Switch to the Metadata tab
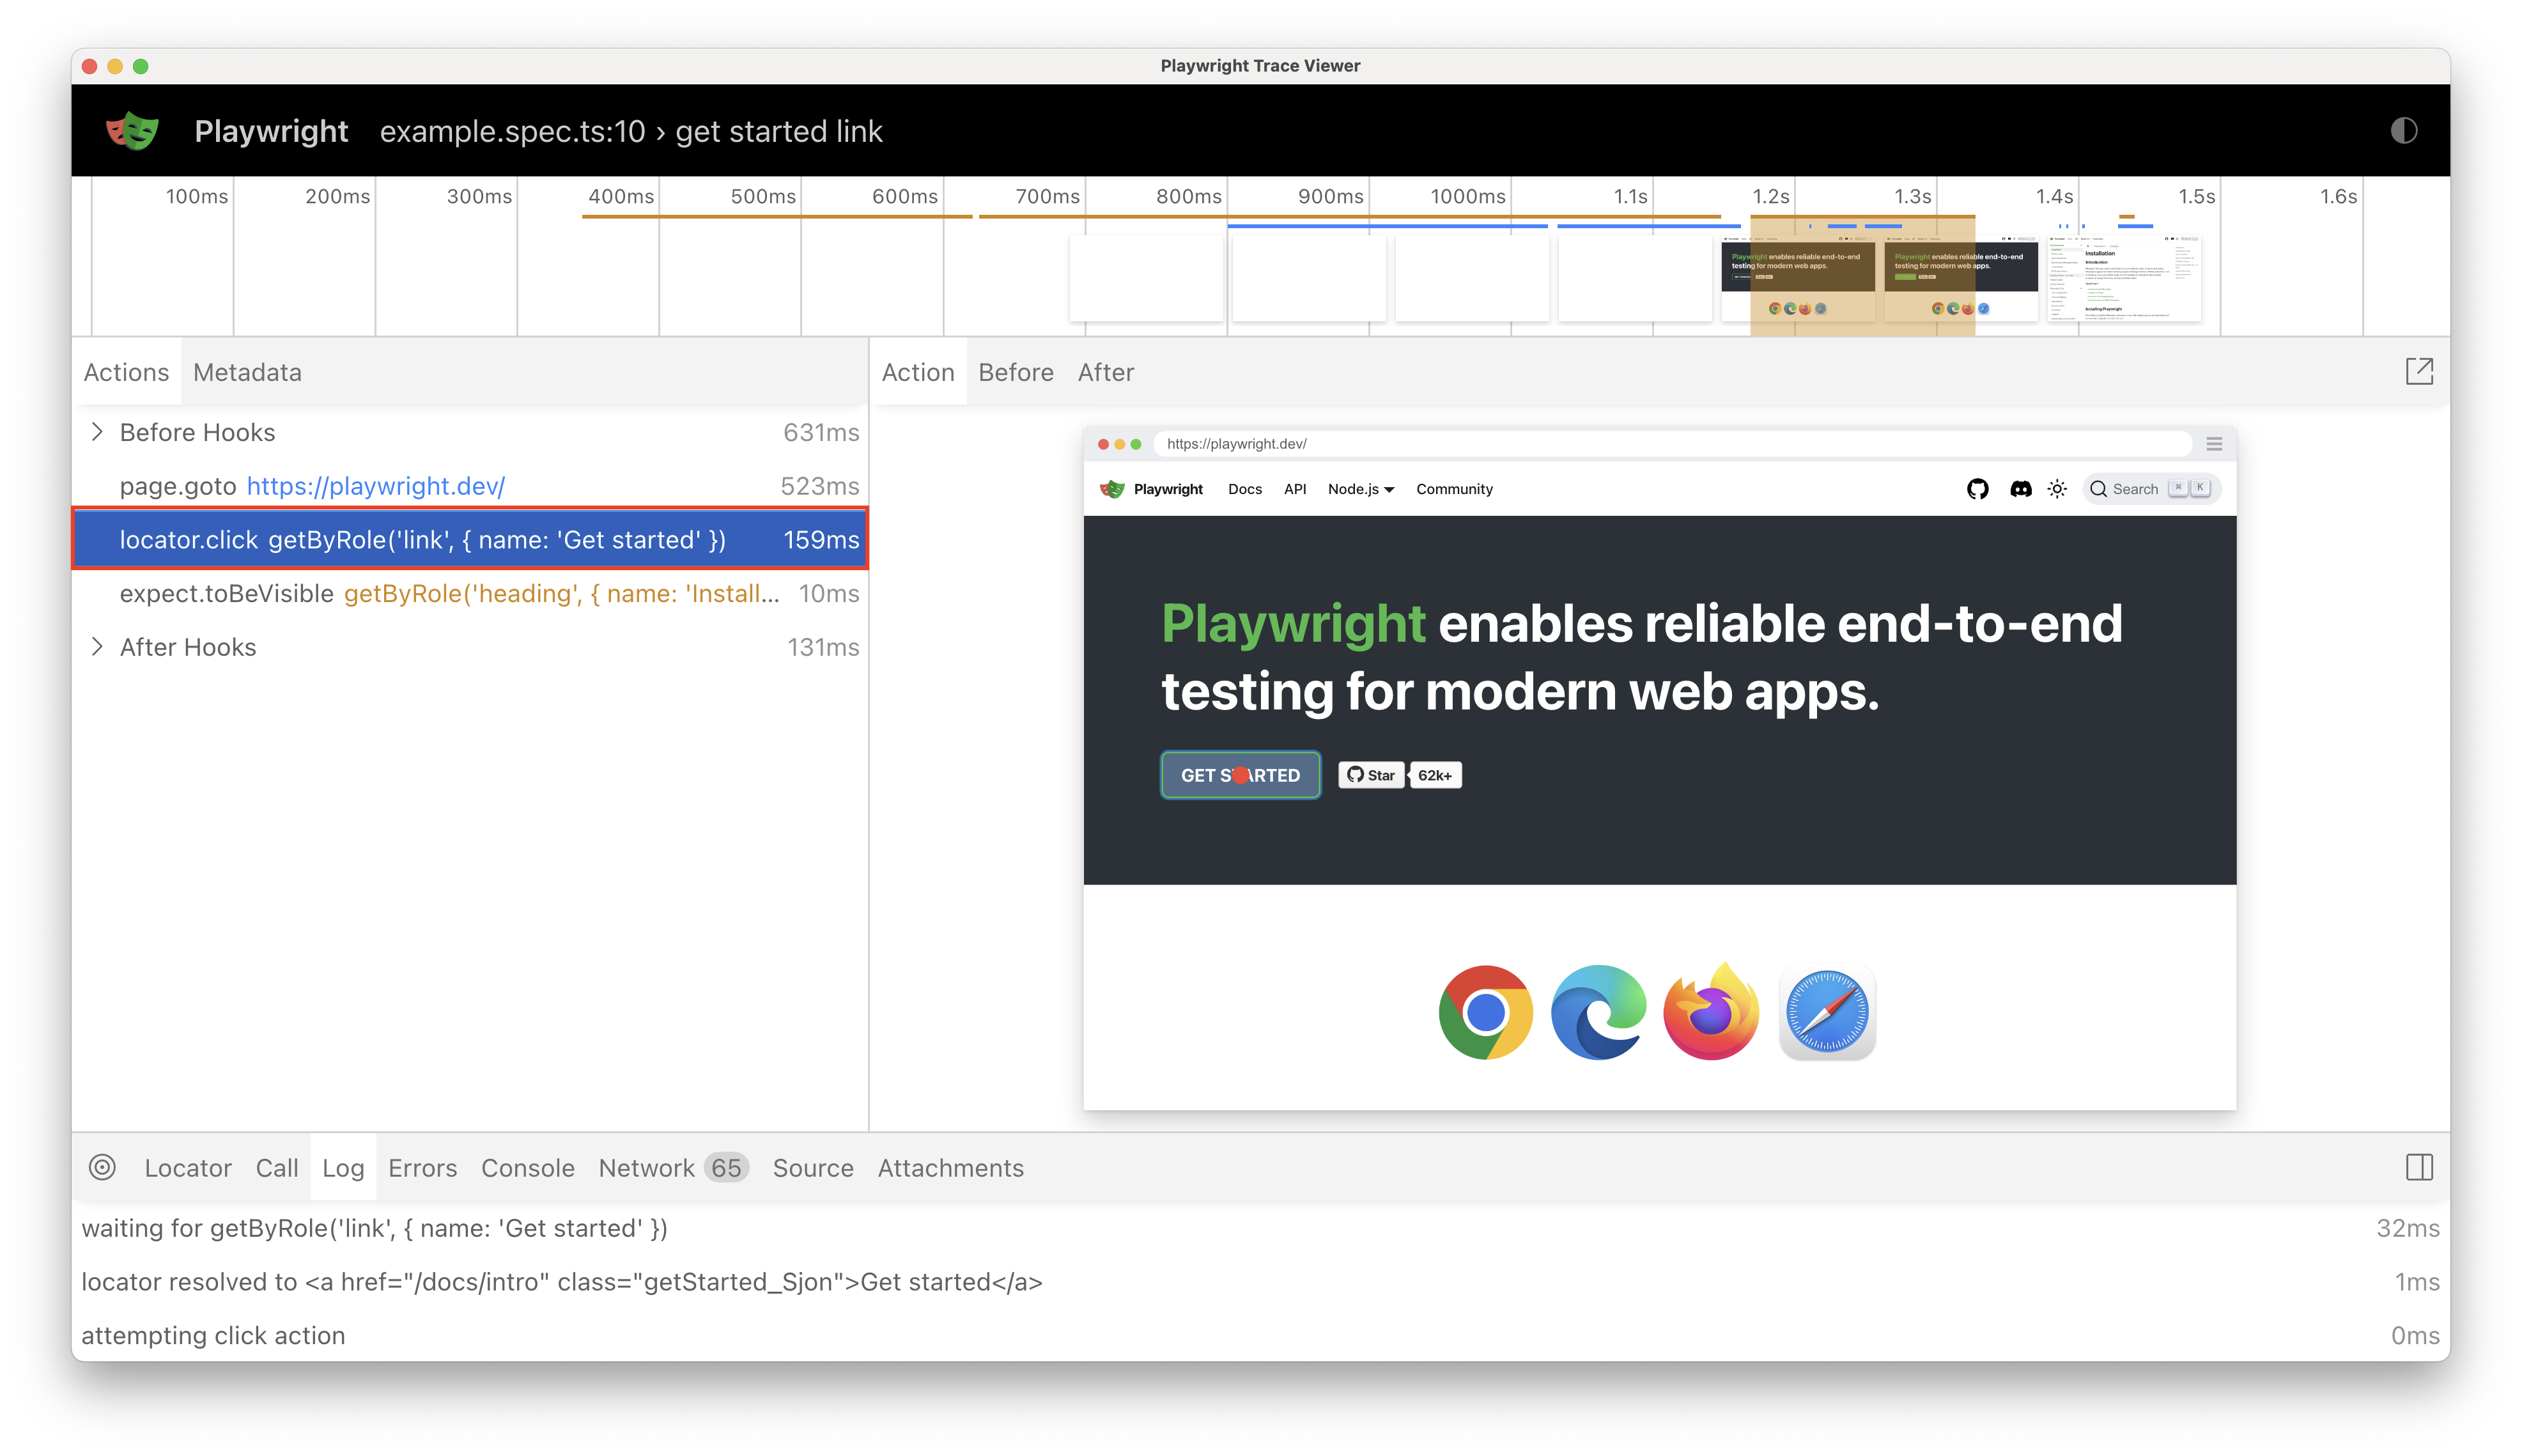Screen dimensions: 2522x1456 coord(247,372)
